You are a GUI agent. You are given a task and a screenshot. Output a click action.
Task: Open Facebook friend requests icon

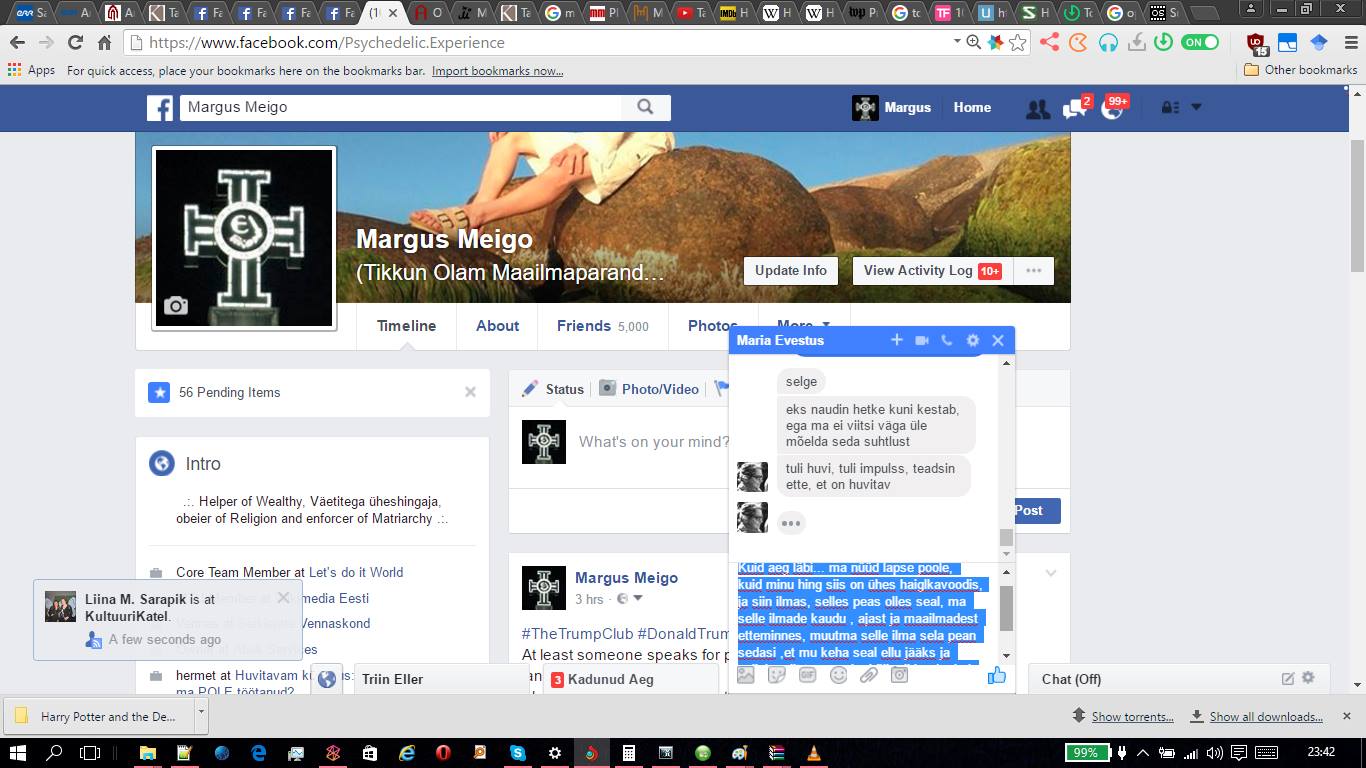point(1038,108)
